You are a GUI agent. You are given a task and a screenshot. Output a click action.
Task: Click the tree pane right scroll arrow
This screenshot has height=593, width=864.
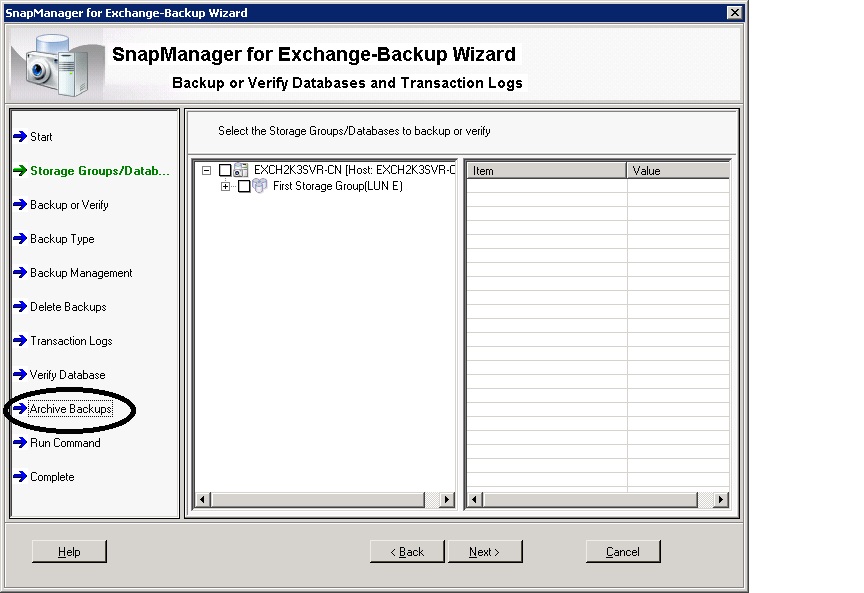tap(446, 499)
